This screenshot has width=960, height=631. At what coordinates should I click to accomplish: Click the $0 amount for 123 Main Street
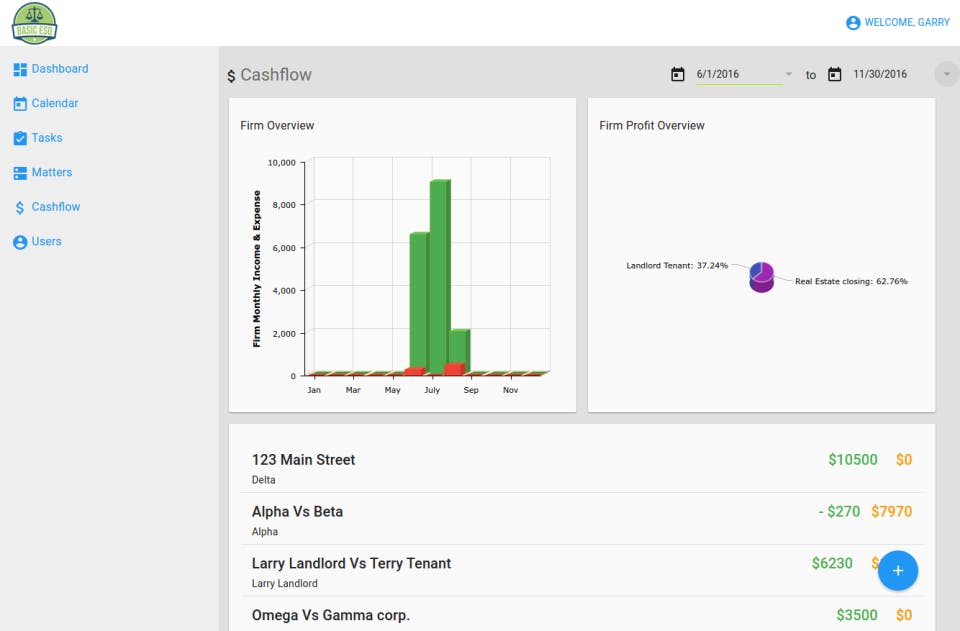(x=904, y=460)
